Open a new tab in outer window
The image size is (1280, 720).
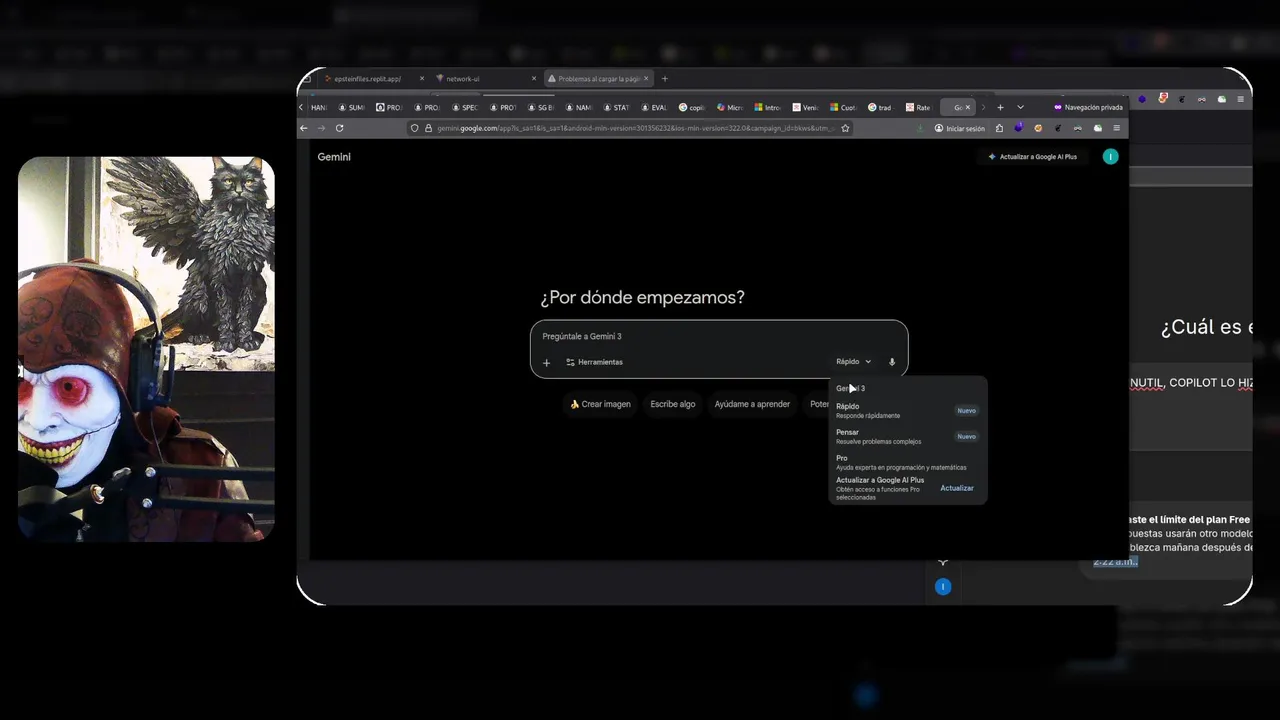tap(665, 79)
